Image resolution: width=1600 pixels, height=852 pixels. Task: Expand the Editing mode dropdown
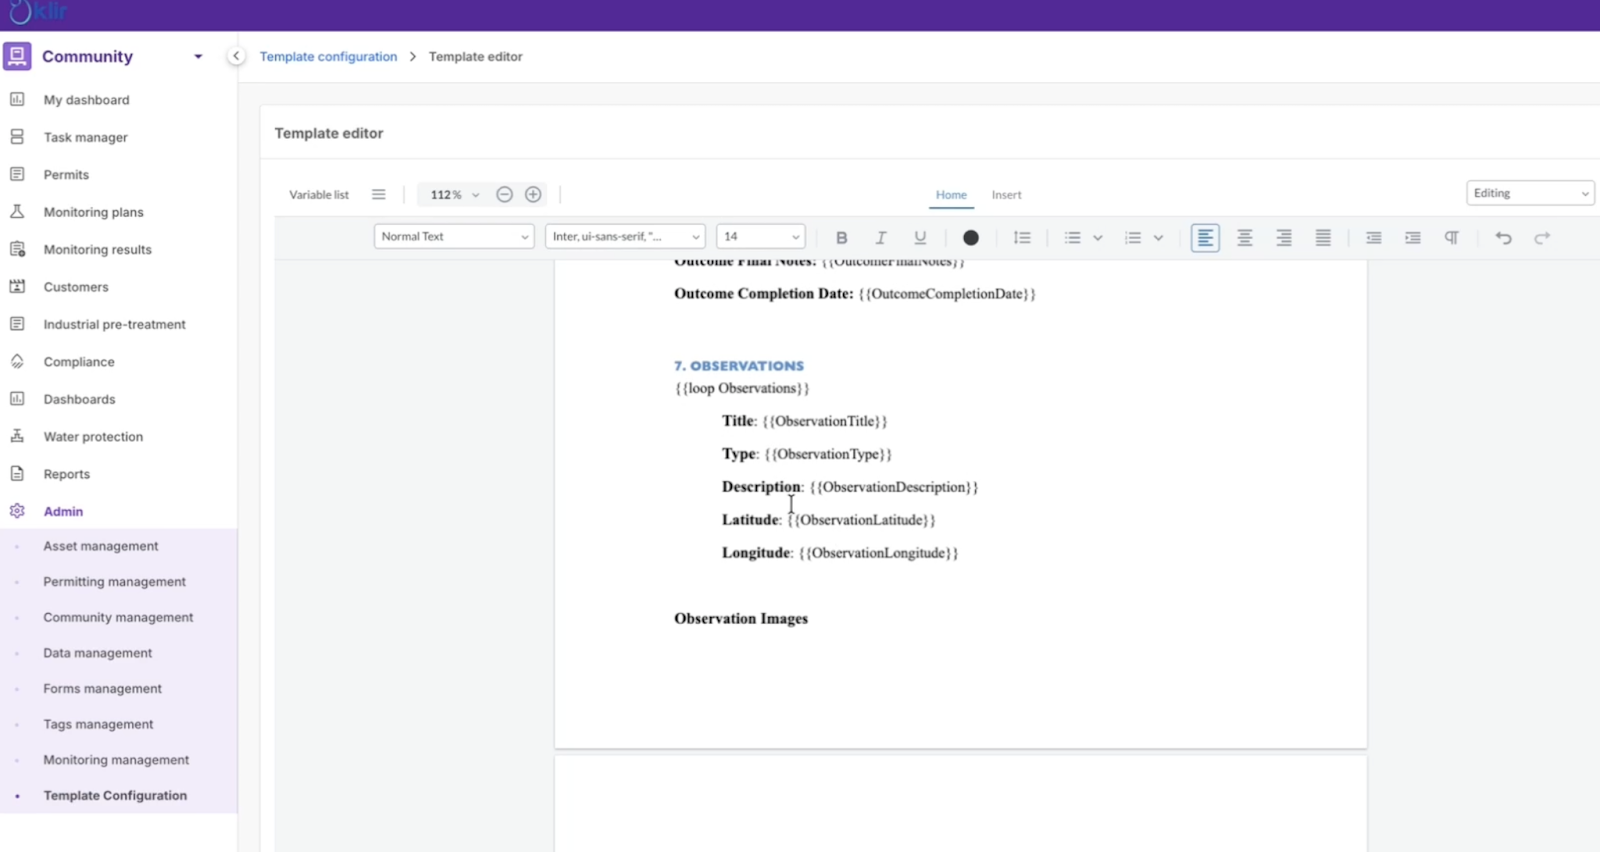point(1529,193)
